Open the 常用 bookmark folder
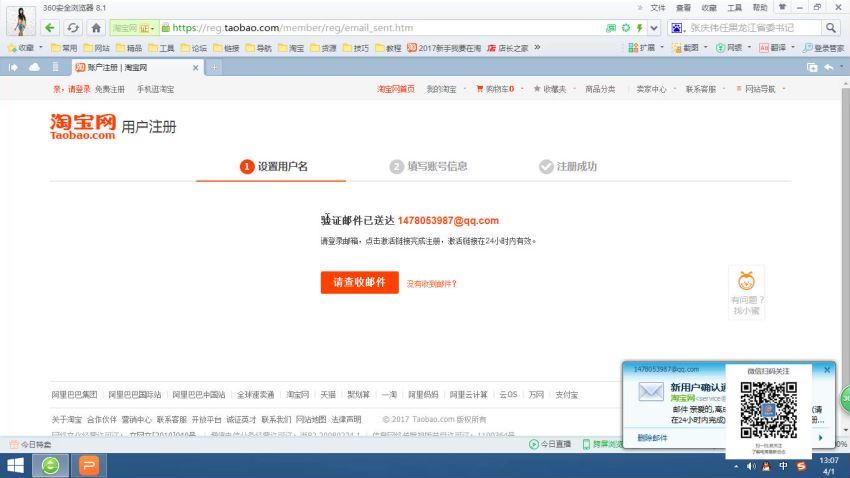This screenshot has height=478, width=850. [x=63, y=48]
